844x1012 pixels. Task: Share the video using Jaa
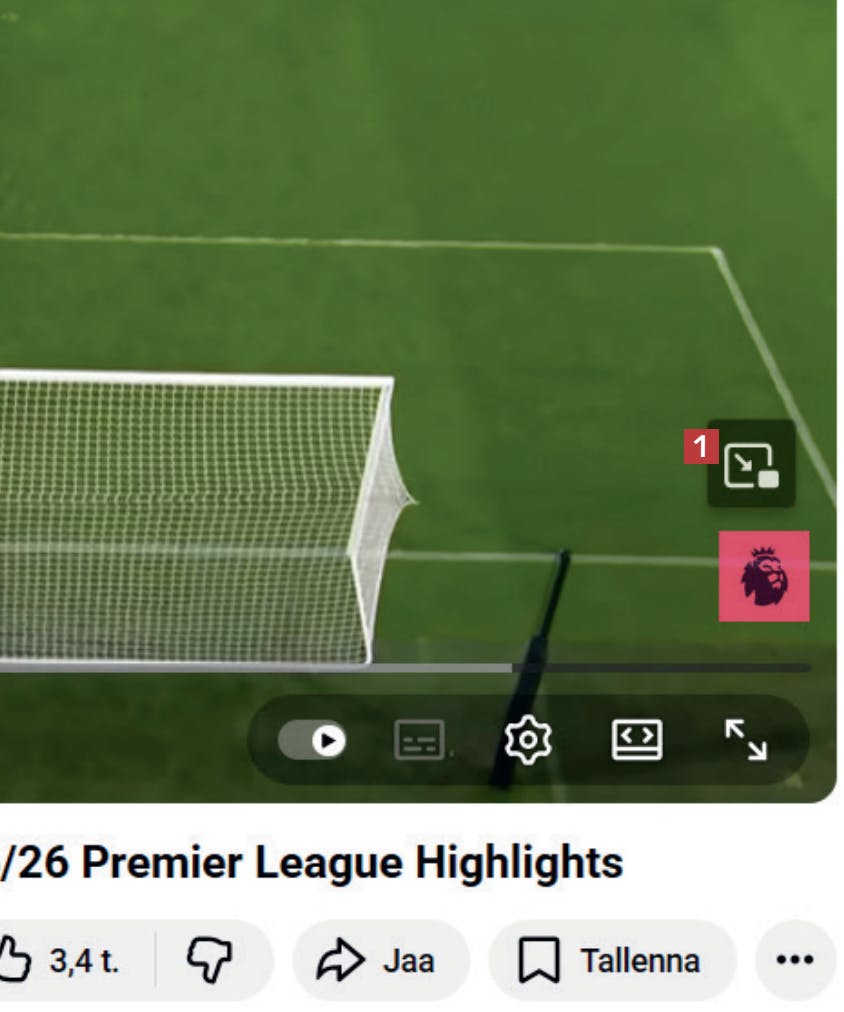[x=381, y=960]
